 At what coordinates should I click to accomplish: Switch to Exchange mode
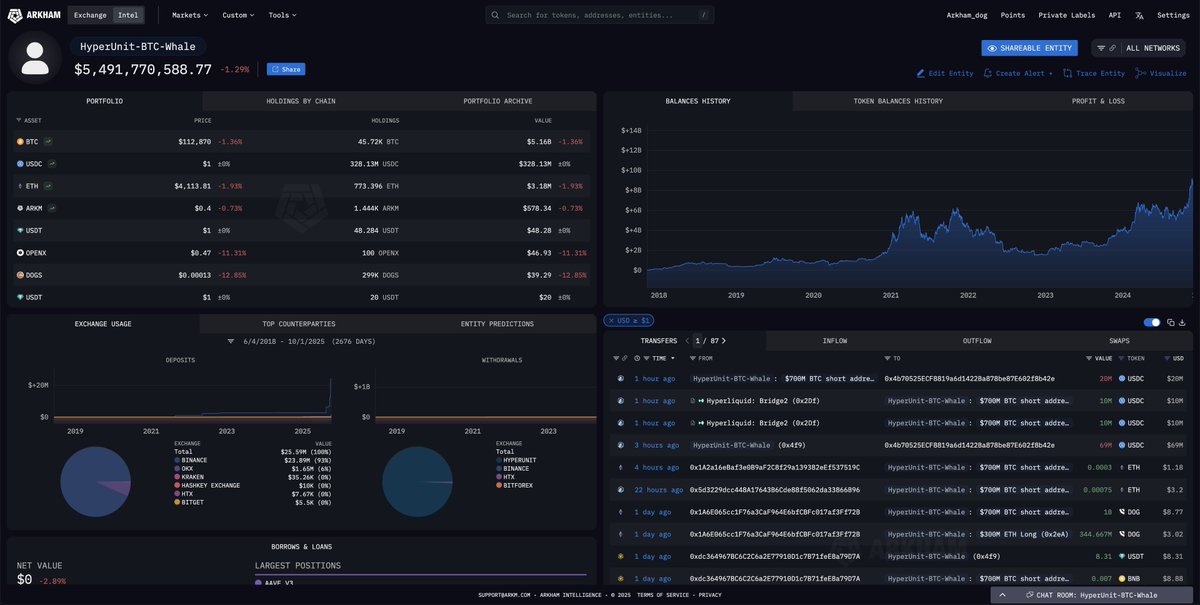(92, 15)
